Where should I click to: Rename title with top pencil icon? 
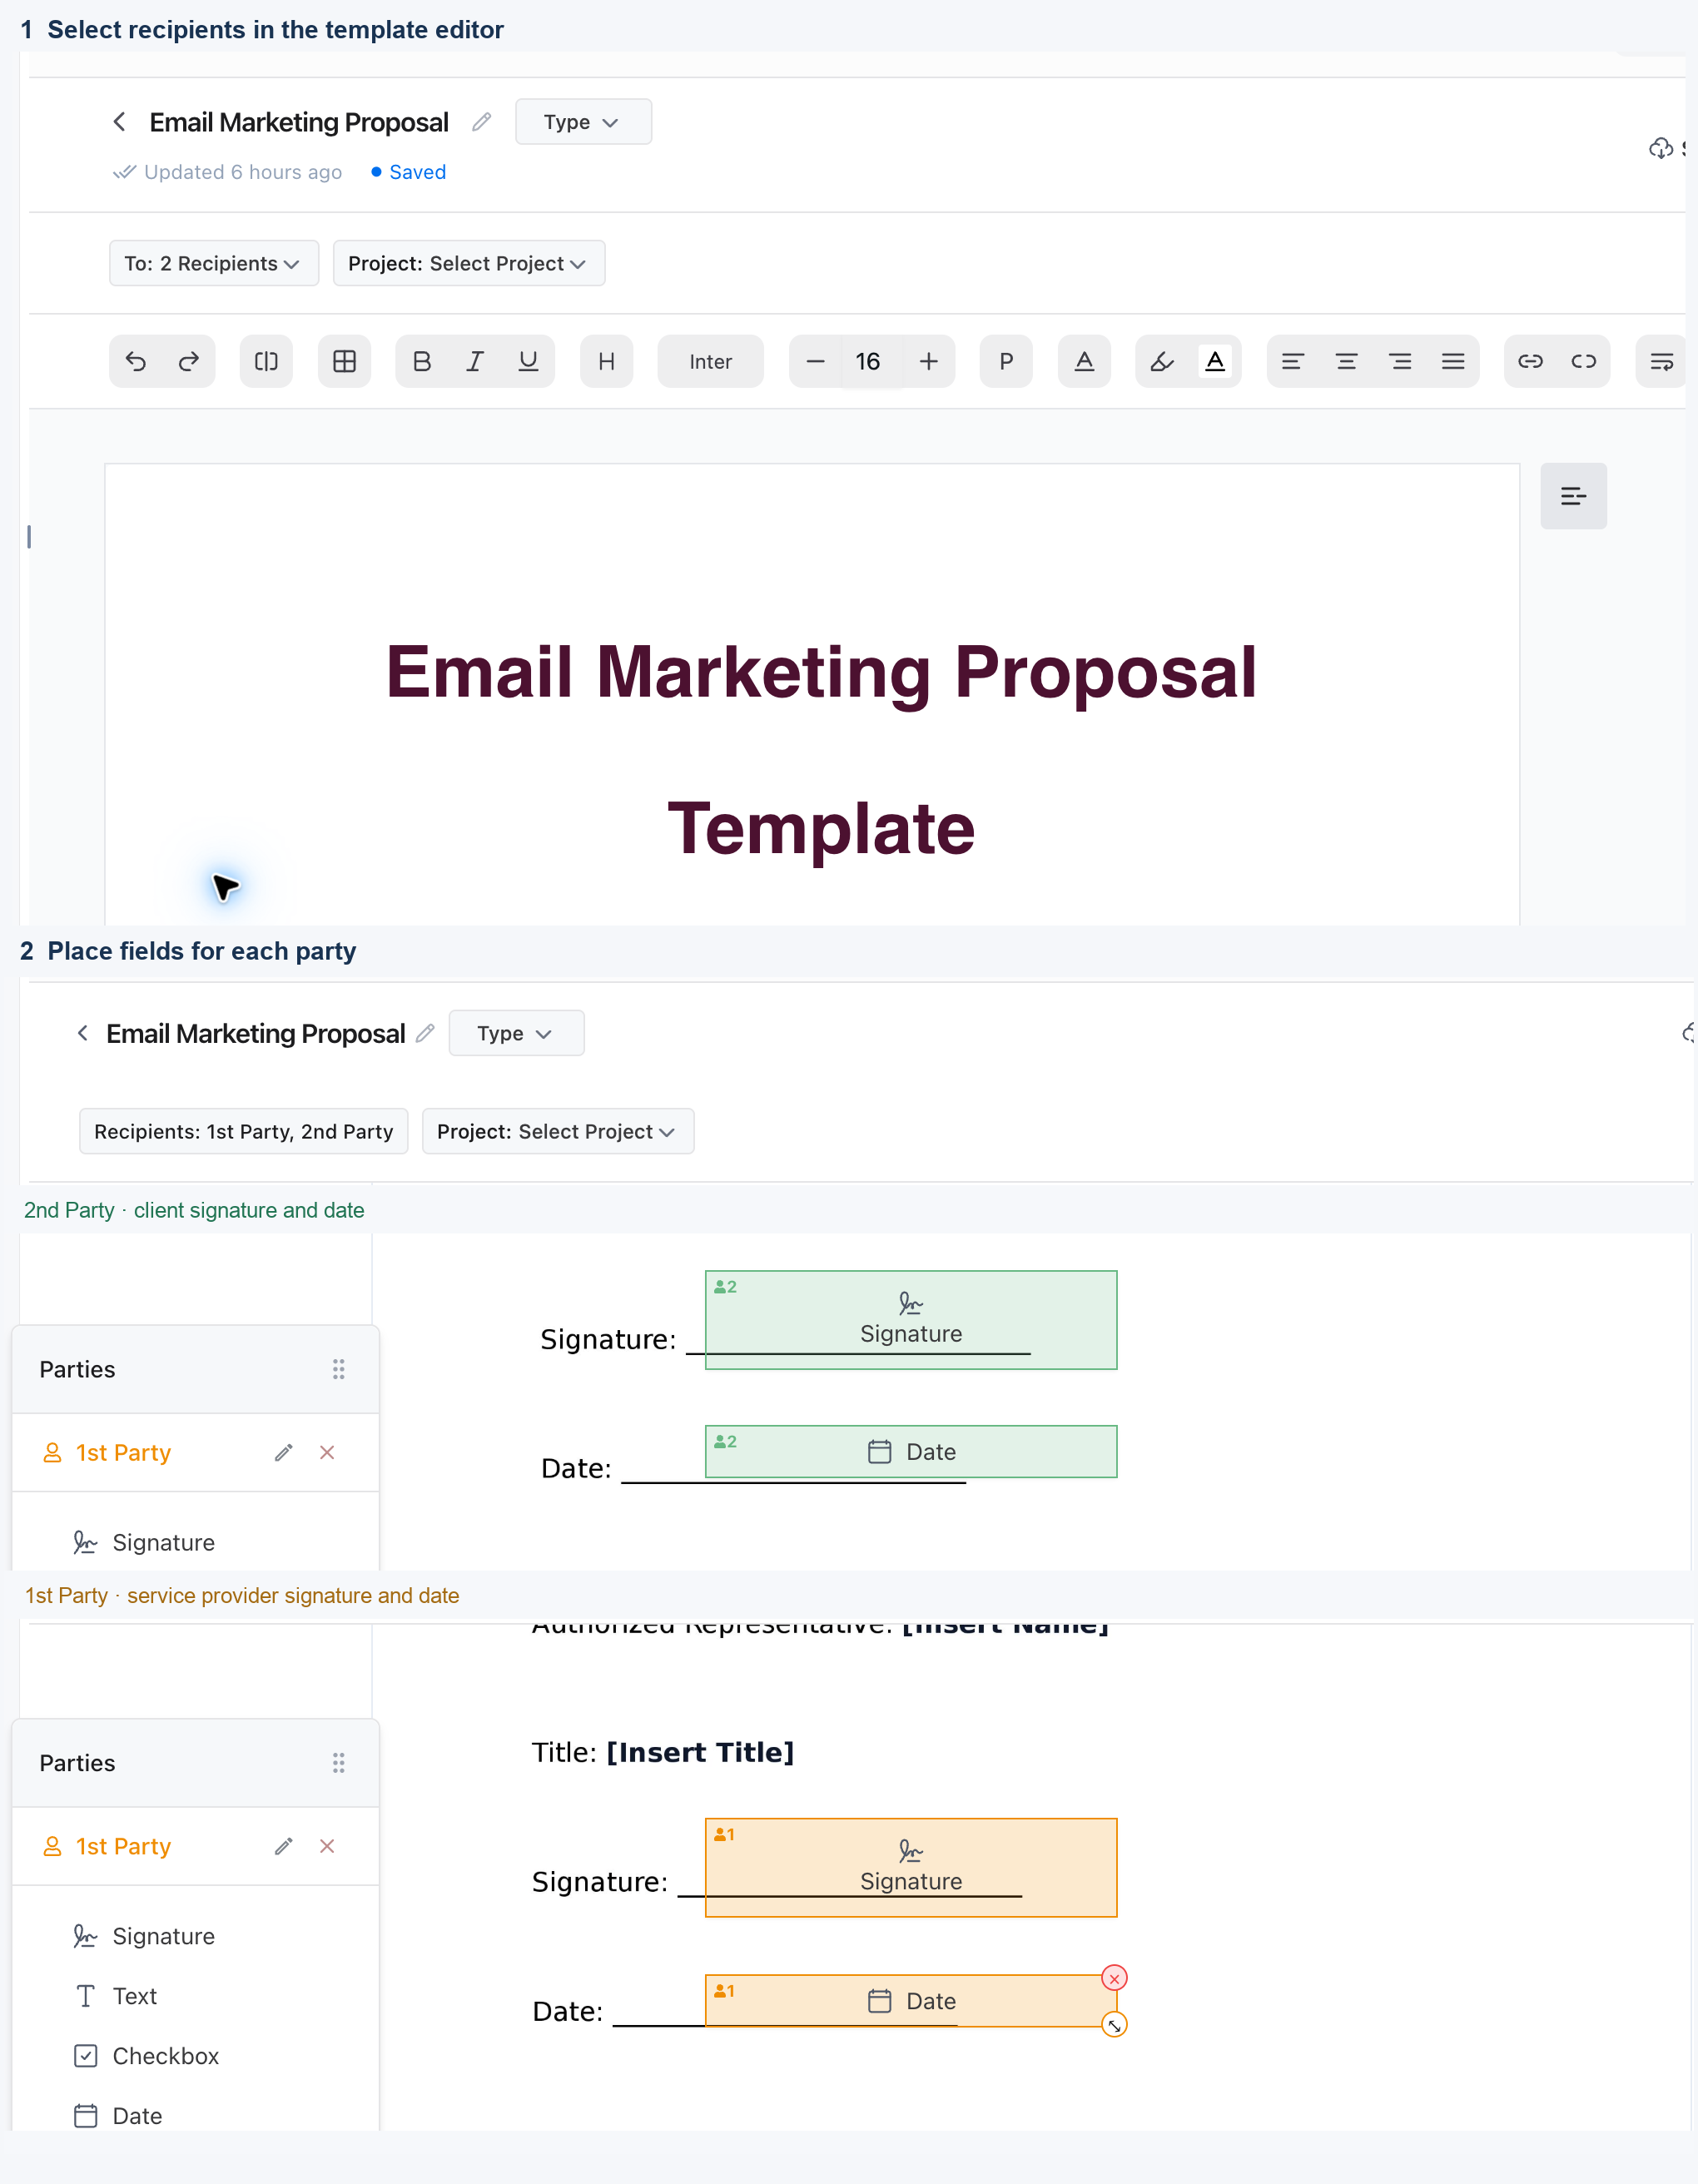pos(481,122)
